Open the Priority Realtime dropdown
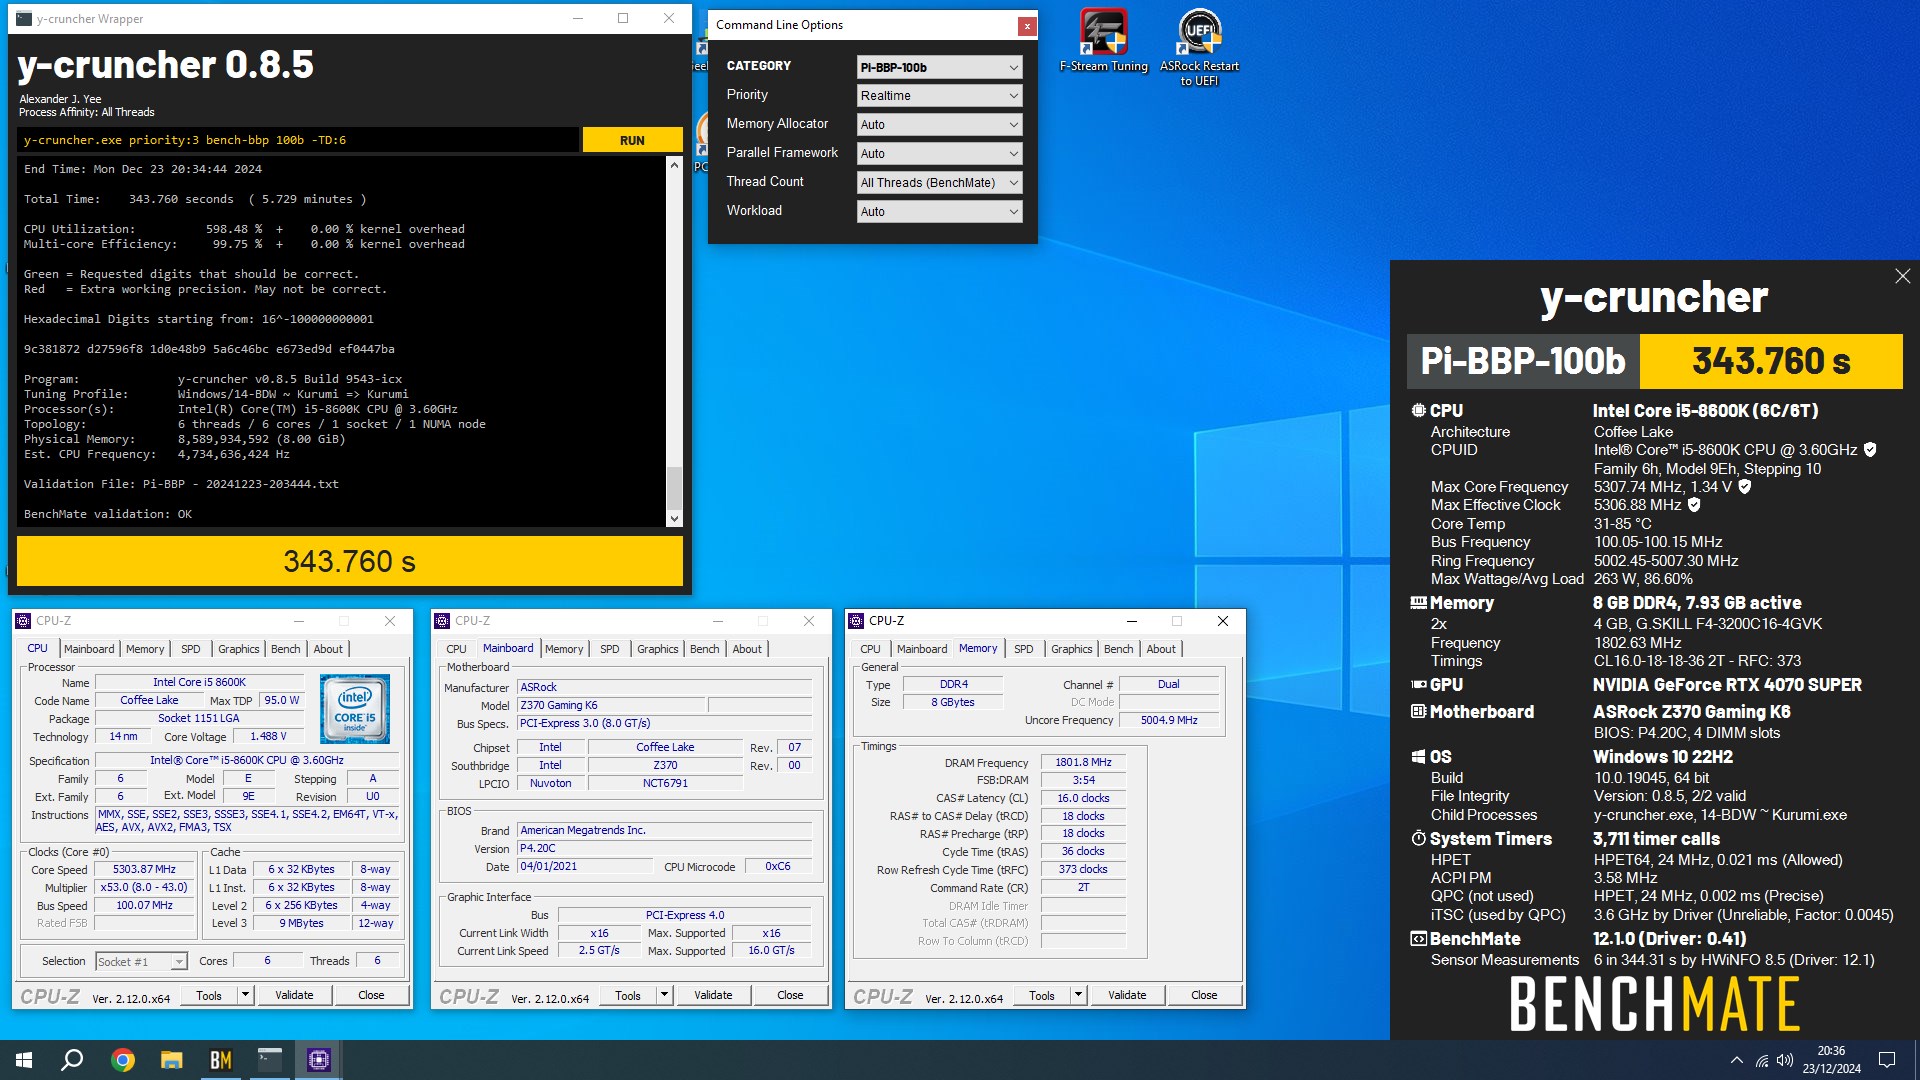The height and width of the screenshot is (1080, 1920). pyautogui.click(x=939, y=96)
